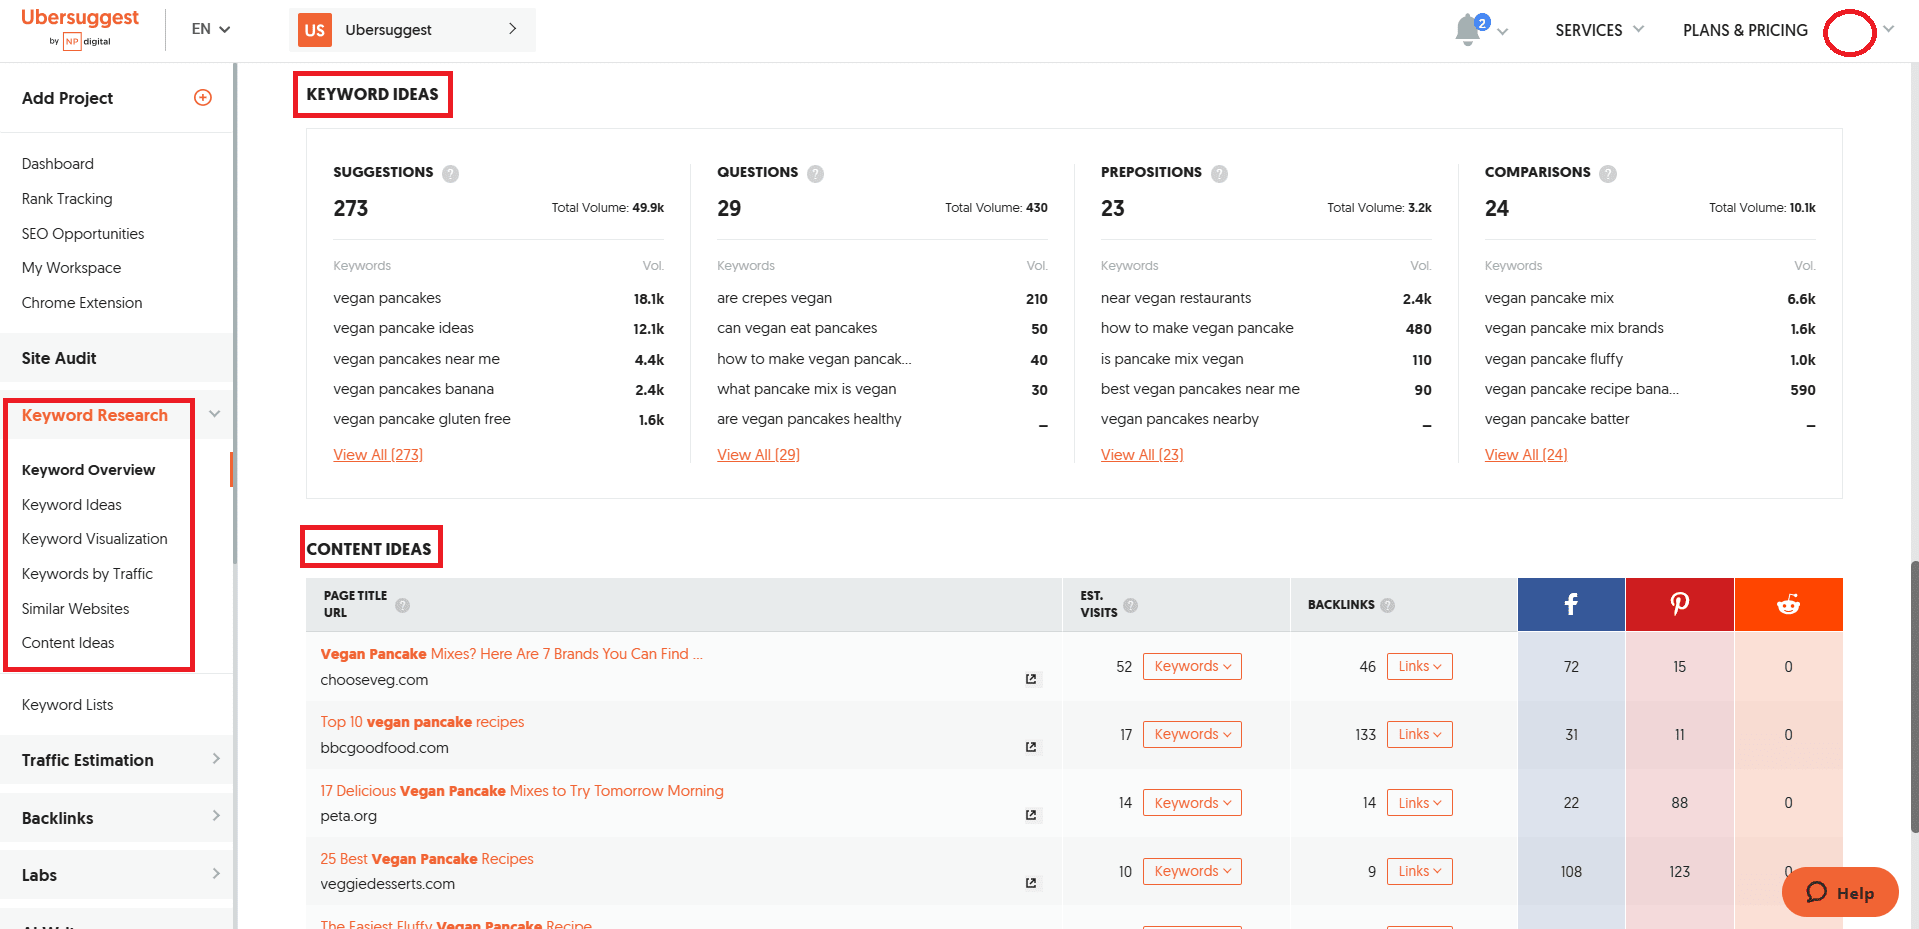Click the Help chat button

point(1840,892)
